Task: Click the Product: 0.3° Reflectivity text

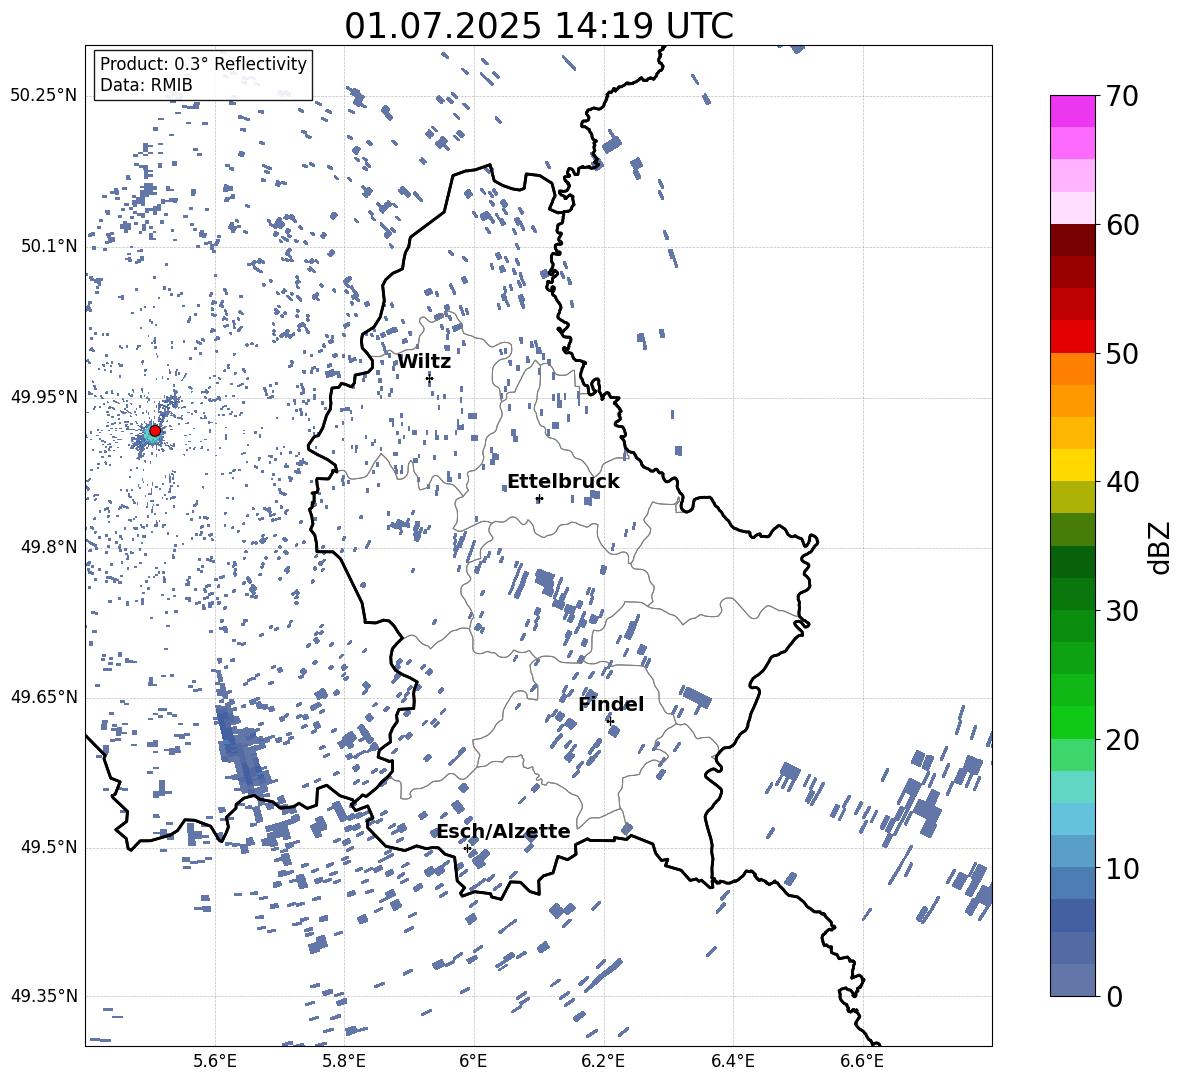Action: pos(203,64)
